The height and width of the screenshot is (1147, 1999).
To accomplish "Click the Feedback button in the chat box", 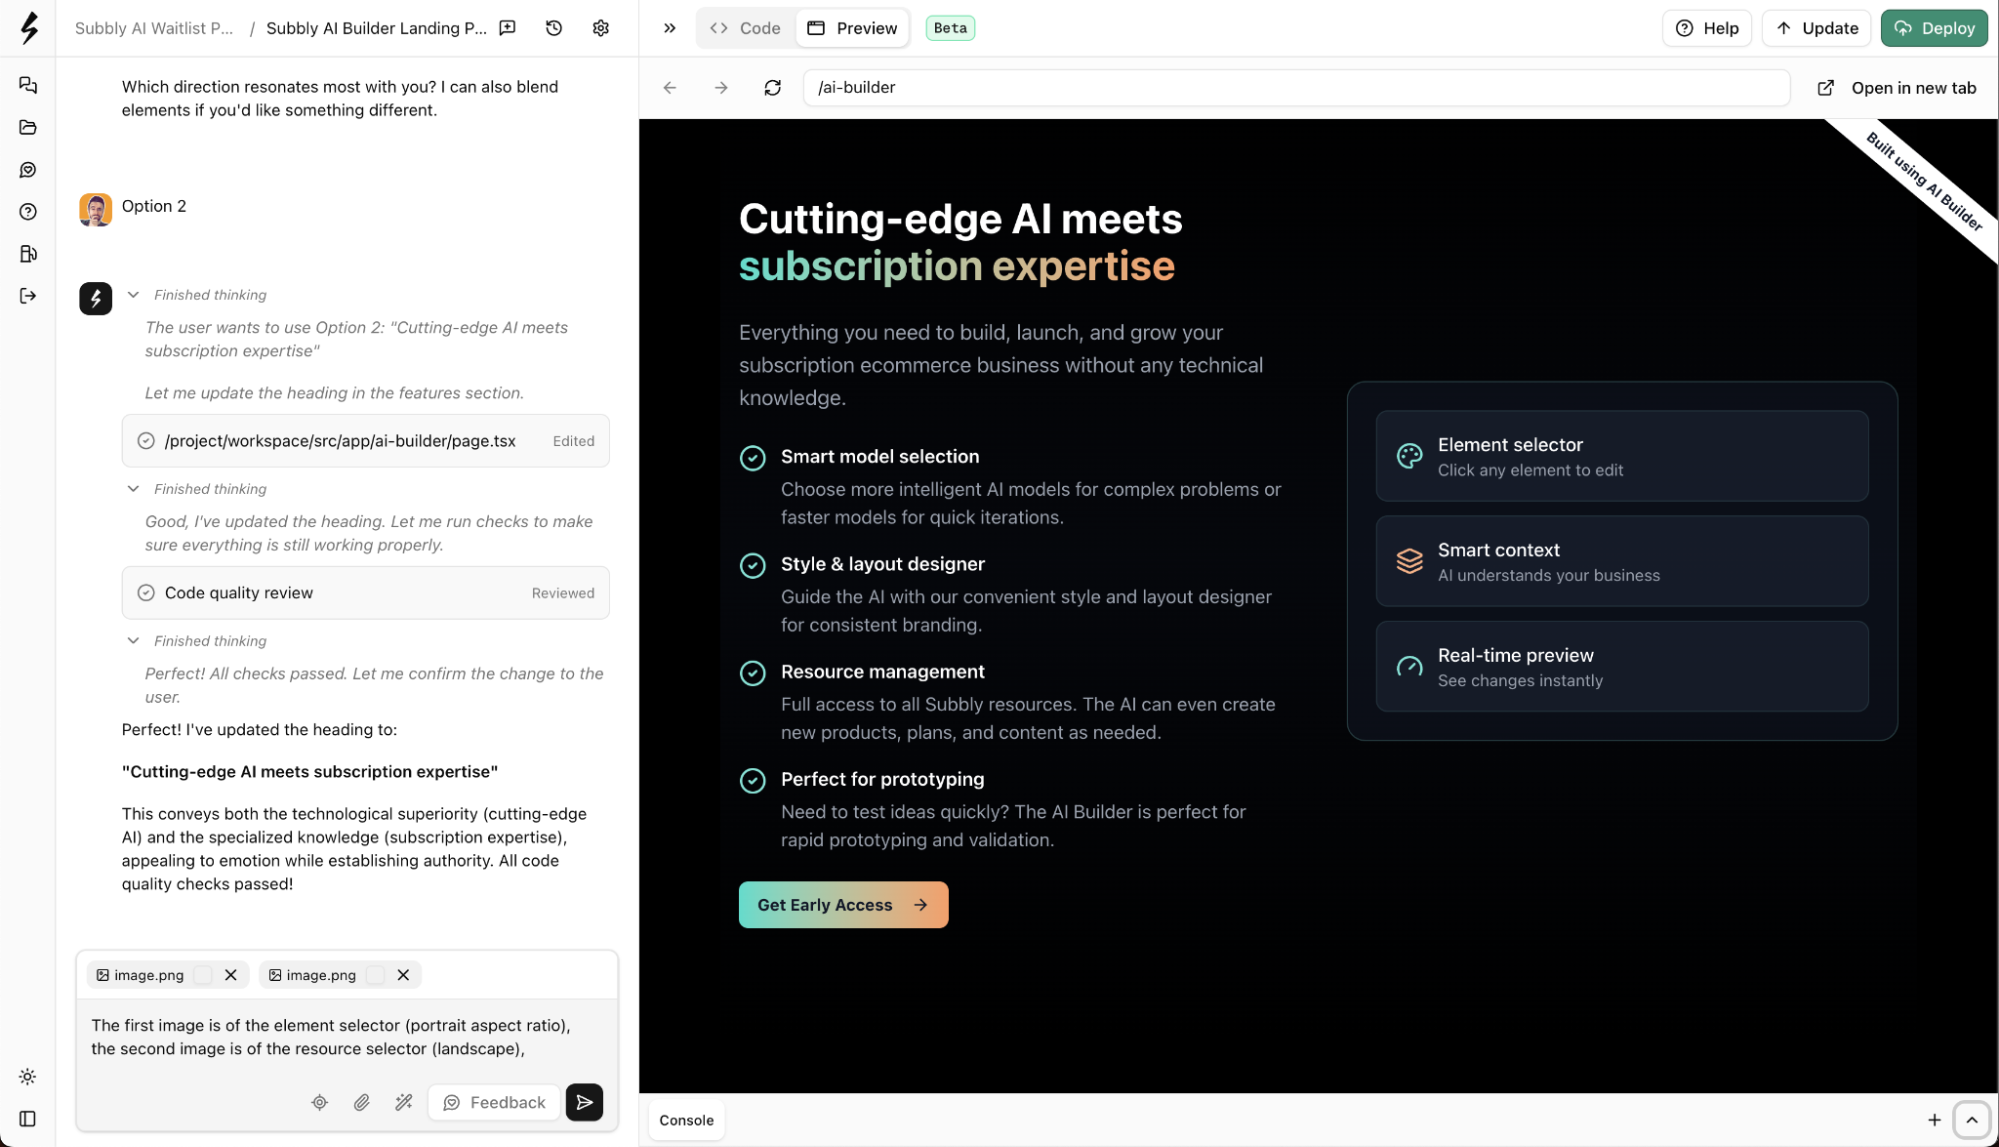I will pos(494,1102).
